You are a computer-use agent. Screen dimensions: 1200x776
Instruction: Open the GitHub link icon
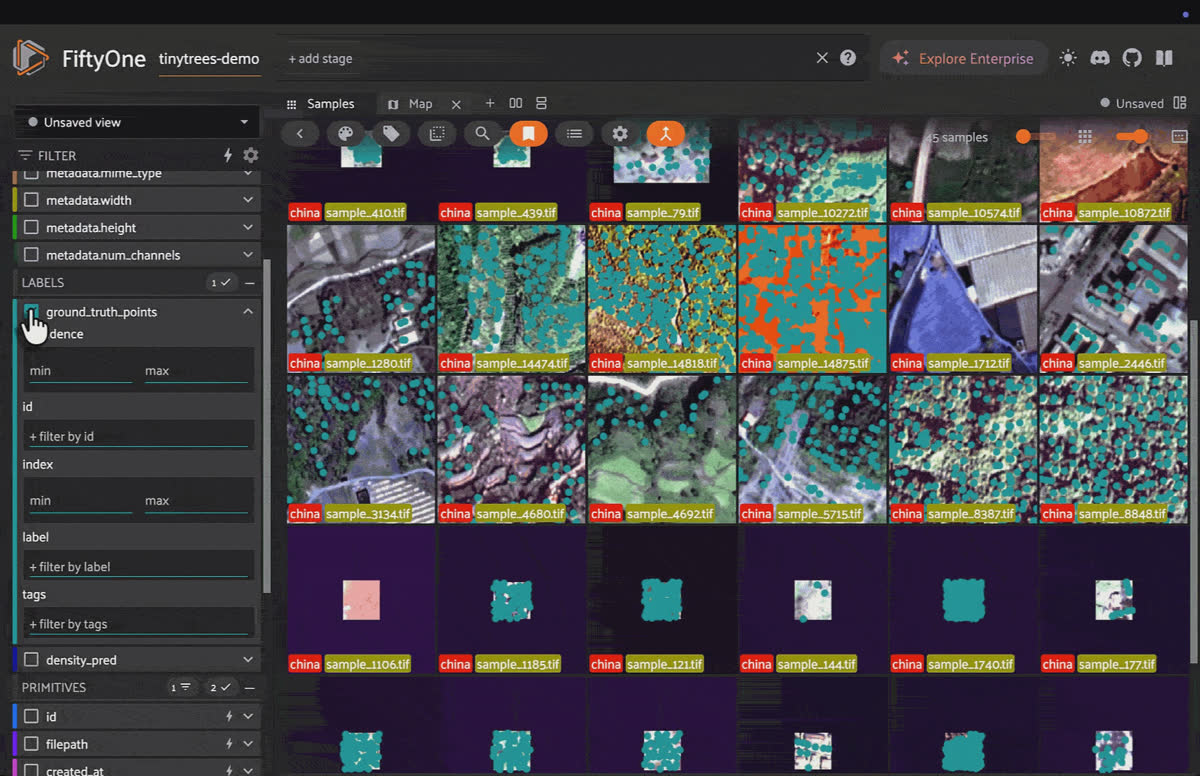(x=1132, y=58)
